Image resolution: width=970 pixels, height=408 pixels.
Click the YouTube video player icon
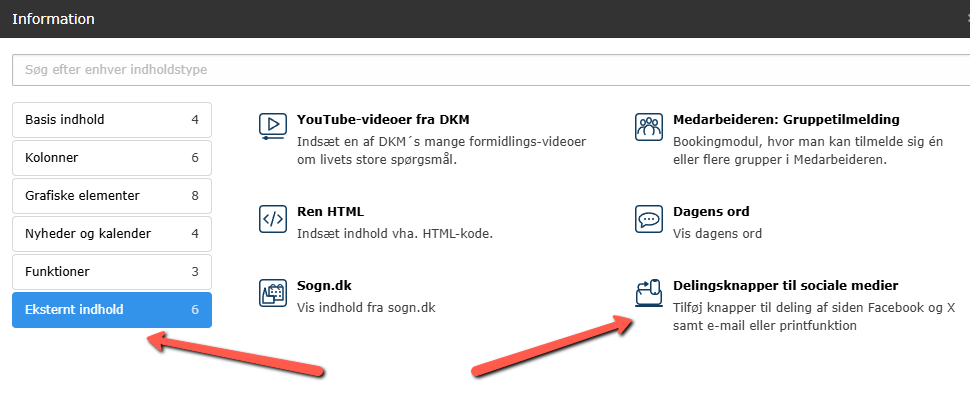[x=273, y=126]
